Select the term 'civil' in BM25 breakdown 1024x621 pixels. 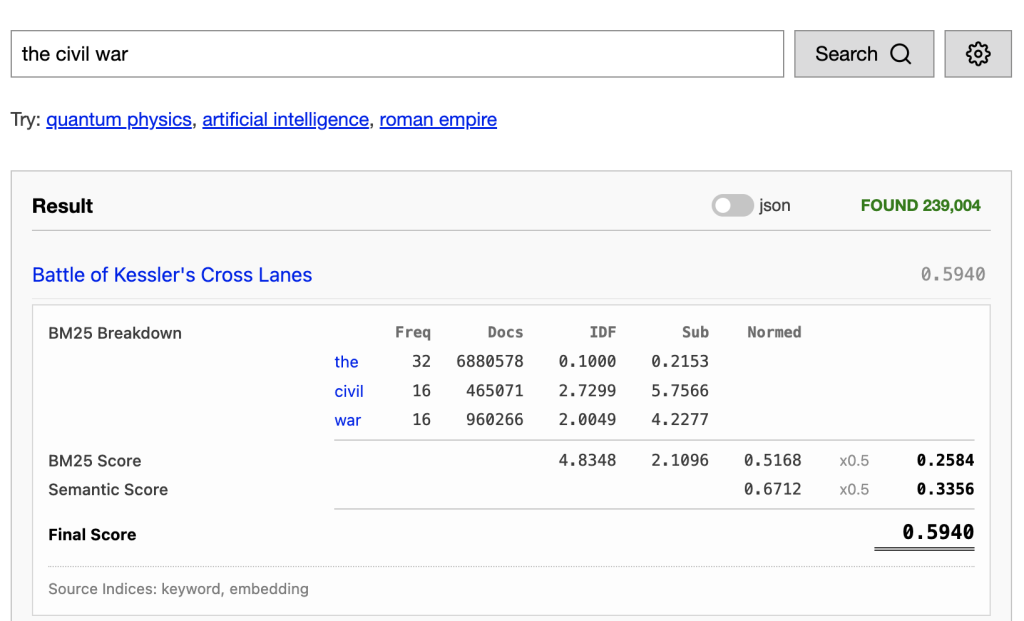tap(349, 391)
